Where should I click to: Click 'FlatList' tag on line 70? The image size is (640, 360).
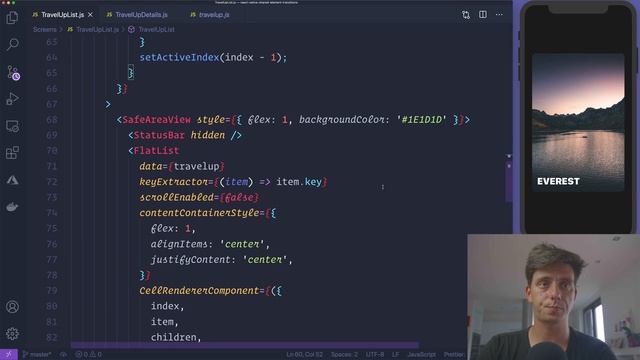pyautogui.click(x=156, y=151)
